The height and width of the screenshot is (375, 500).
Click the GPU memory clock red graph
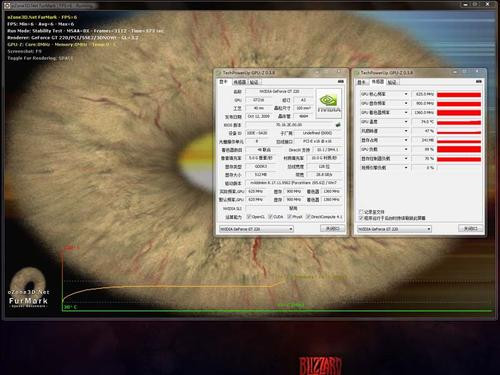click(x=459, y=104)
